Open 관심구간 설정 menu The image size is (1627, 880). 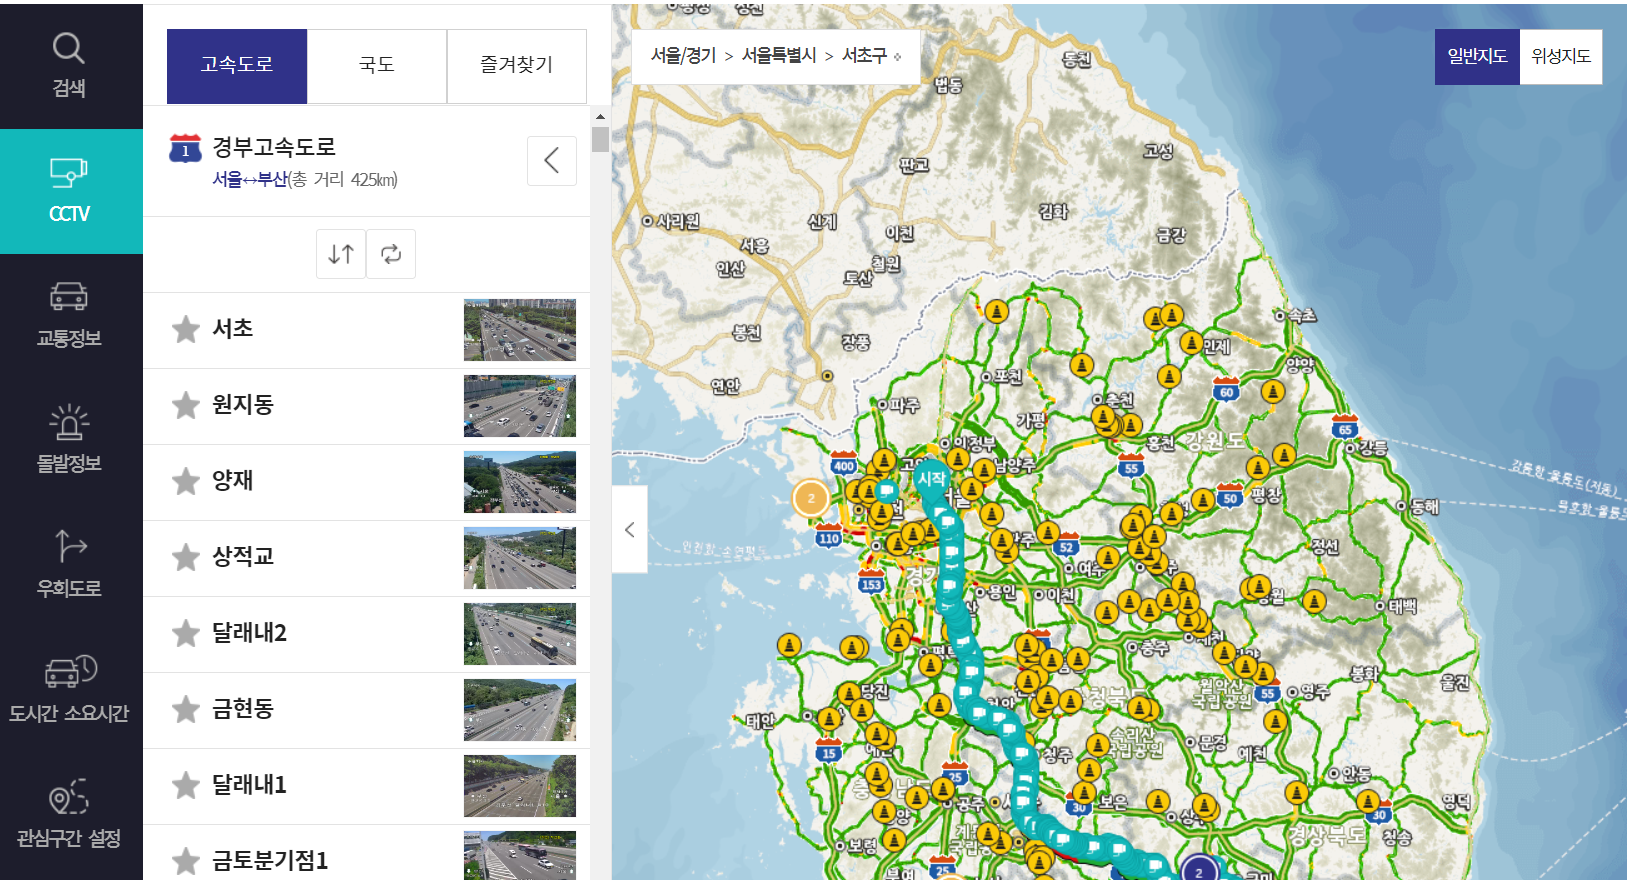[x=69, y=816]
